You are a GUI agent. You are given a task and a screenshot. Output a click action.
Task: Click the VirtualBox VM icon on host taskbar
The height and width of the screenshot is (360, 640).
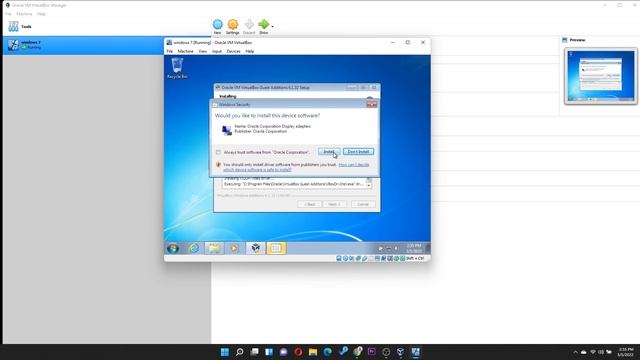416,352
